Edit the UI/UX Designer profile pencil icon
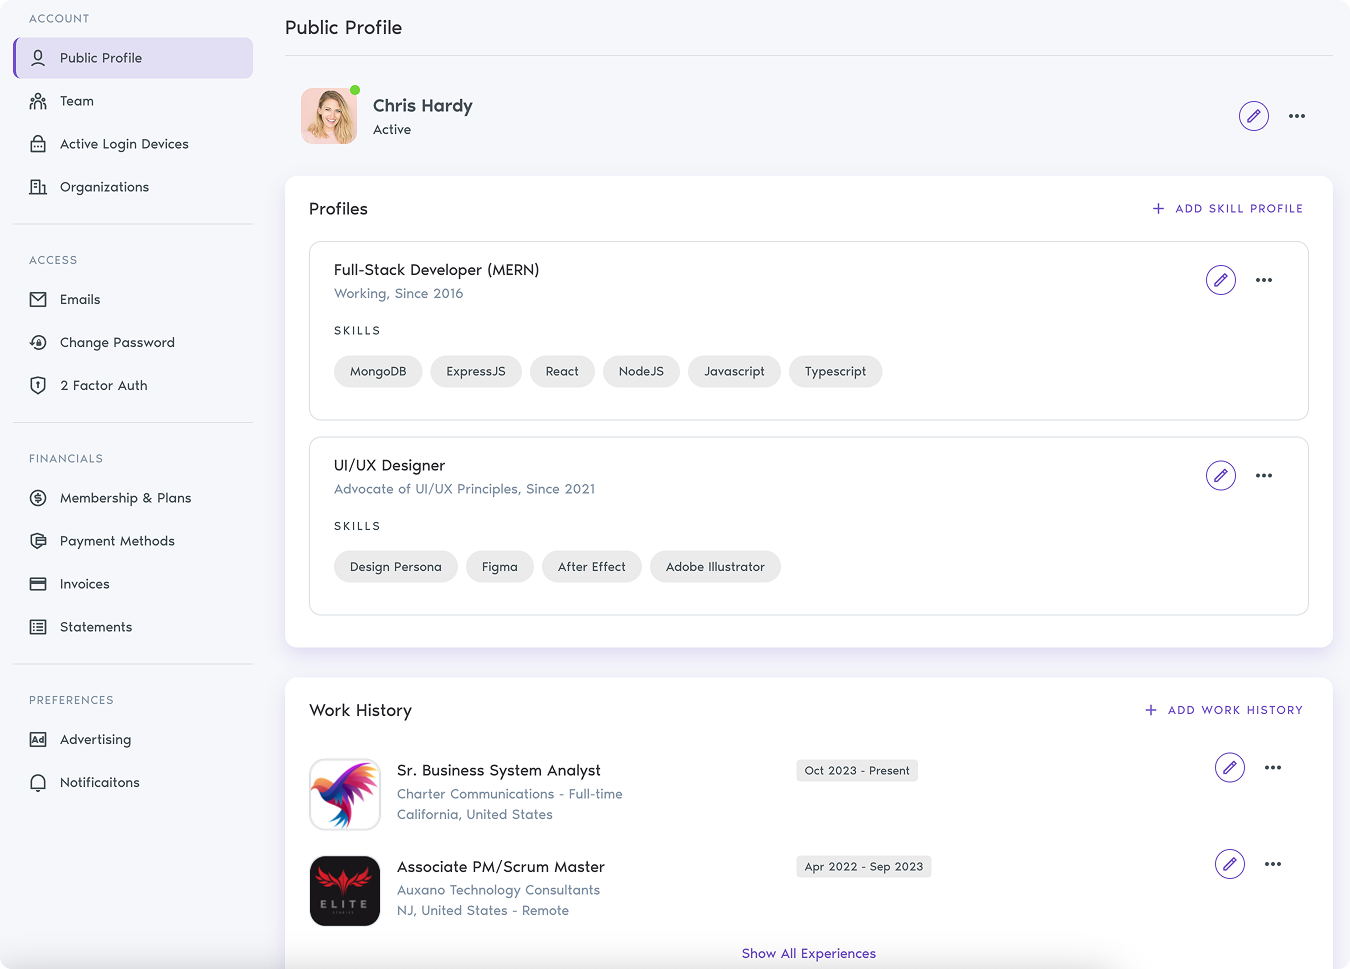This screenshot has height=969, width=1350. point(1221,475)
